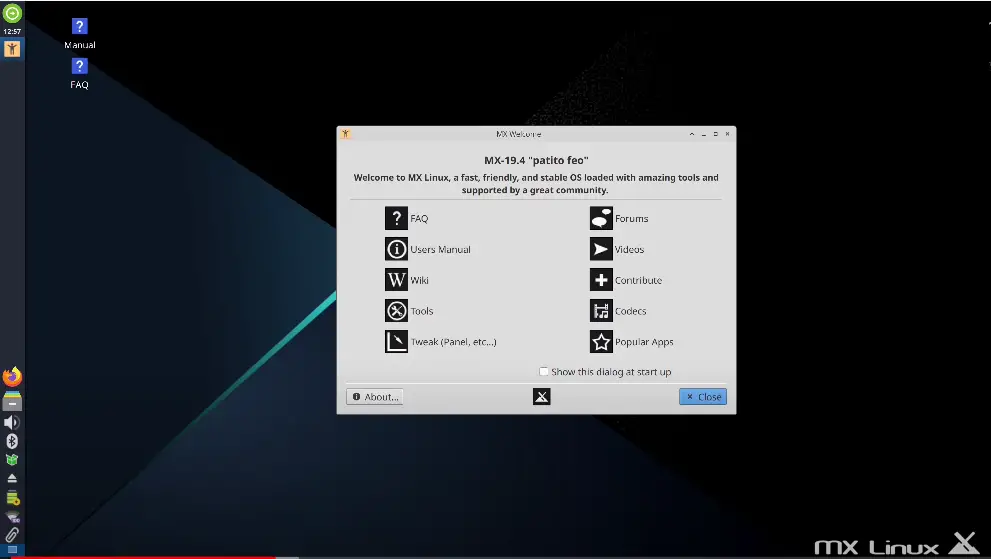Close the MX Welcome dialog via Close button
The height and width of the screenshot is (559, 991).
click(x=703, y=396)
